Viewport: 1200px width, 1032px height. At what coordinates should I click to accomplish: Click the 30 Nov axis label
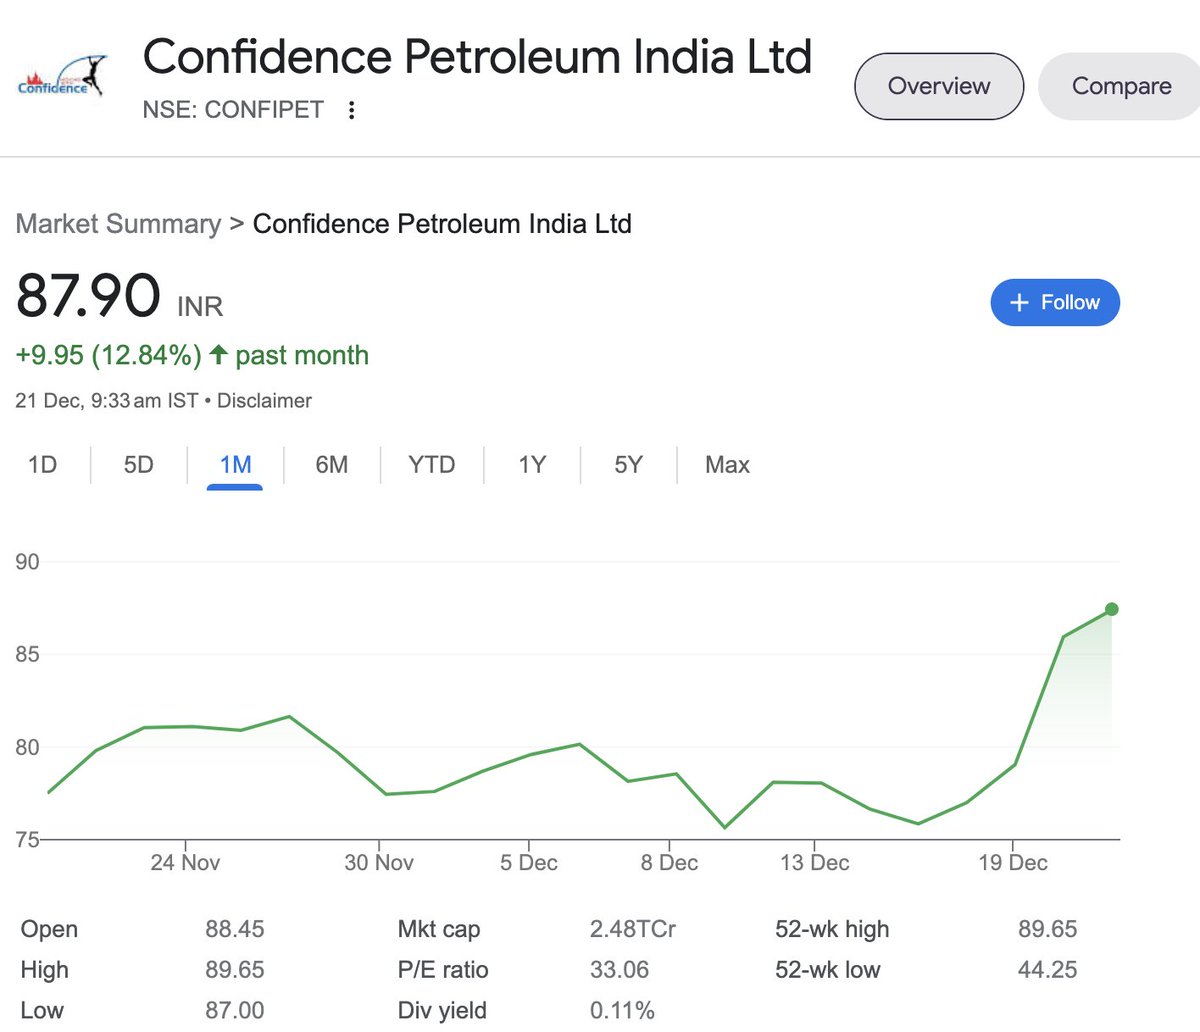pyautogui.click(x=379, y=863)
